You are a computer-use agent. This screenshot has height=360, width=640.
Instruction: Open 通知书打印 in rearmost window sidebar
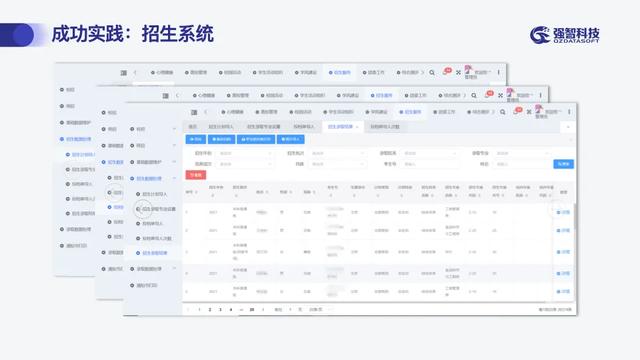pyautogui.click(x=76, y=246)
